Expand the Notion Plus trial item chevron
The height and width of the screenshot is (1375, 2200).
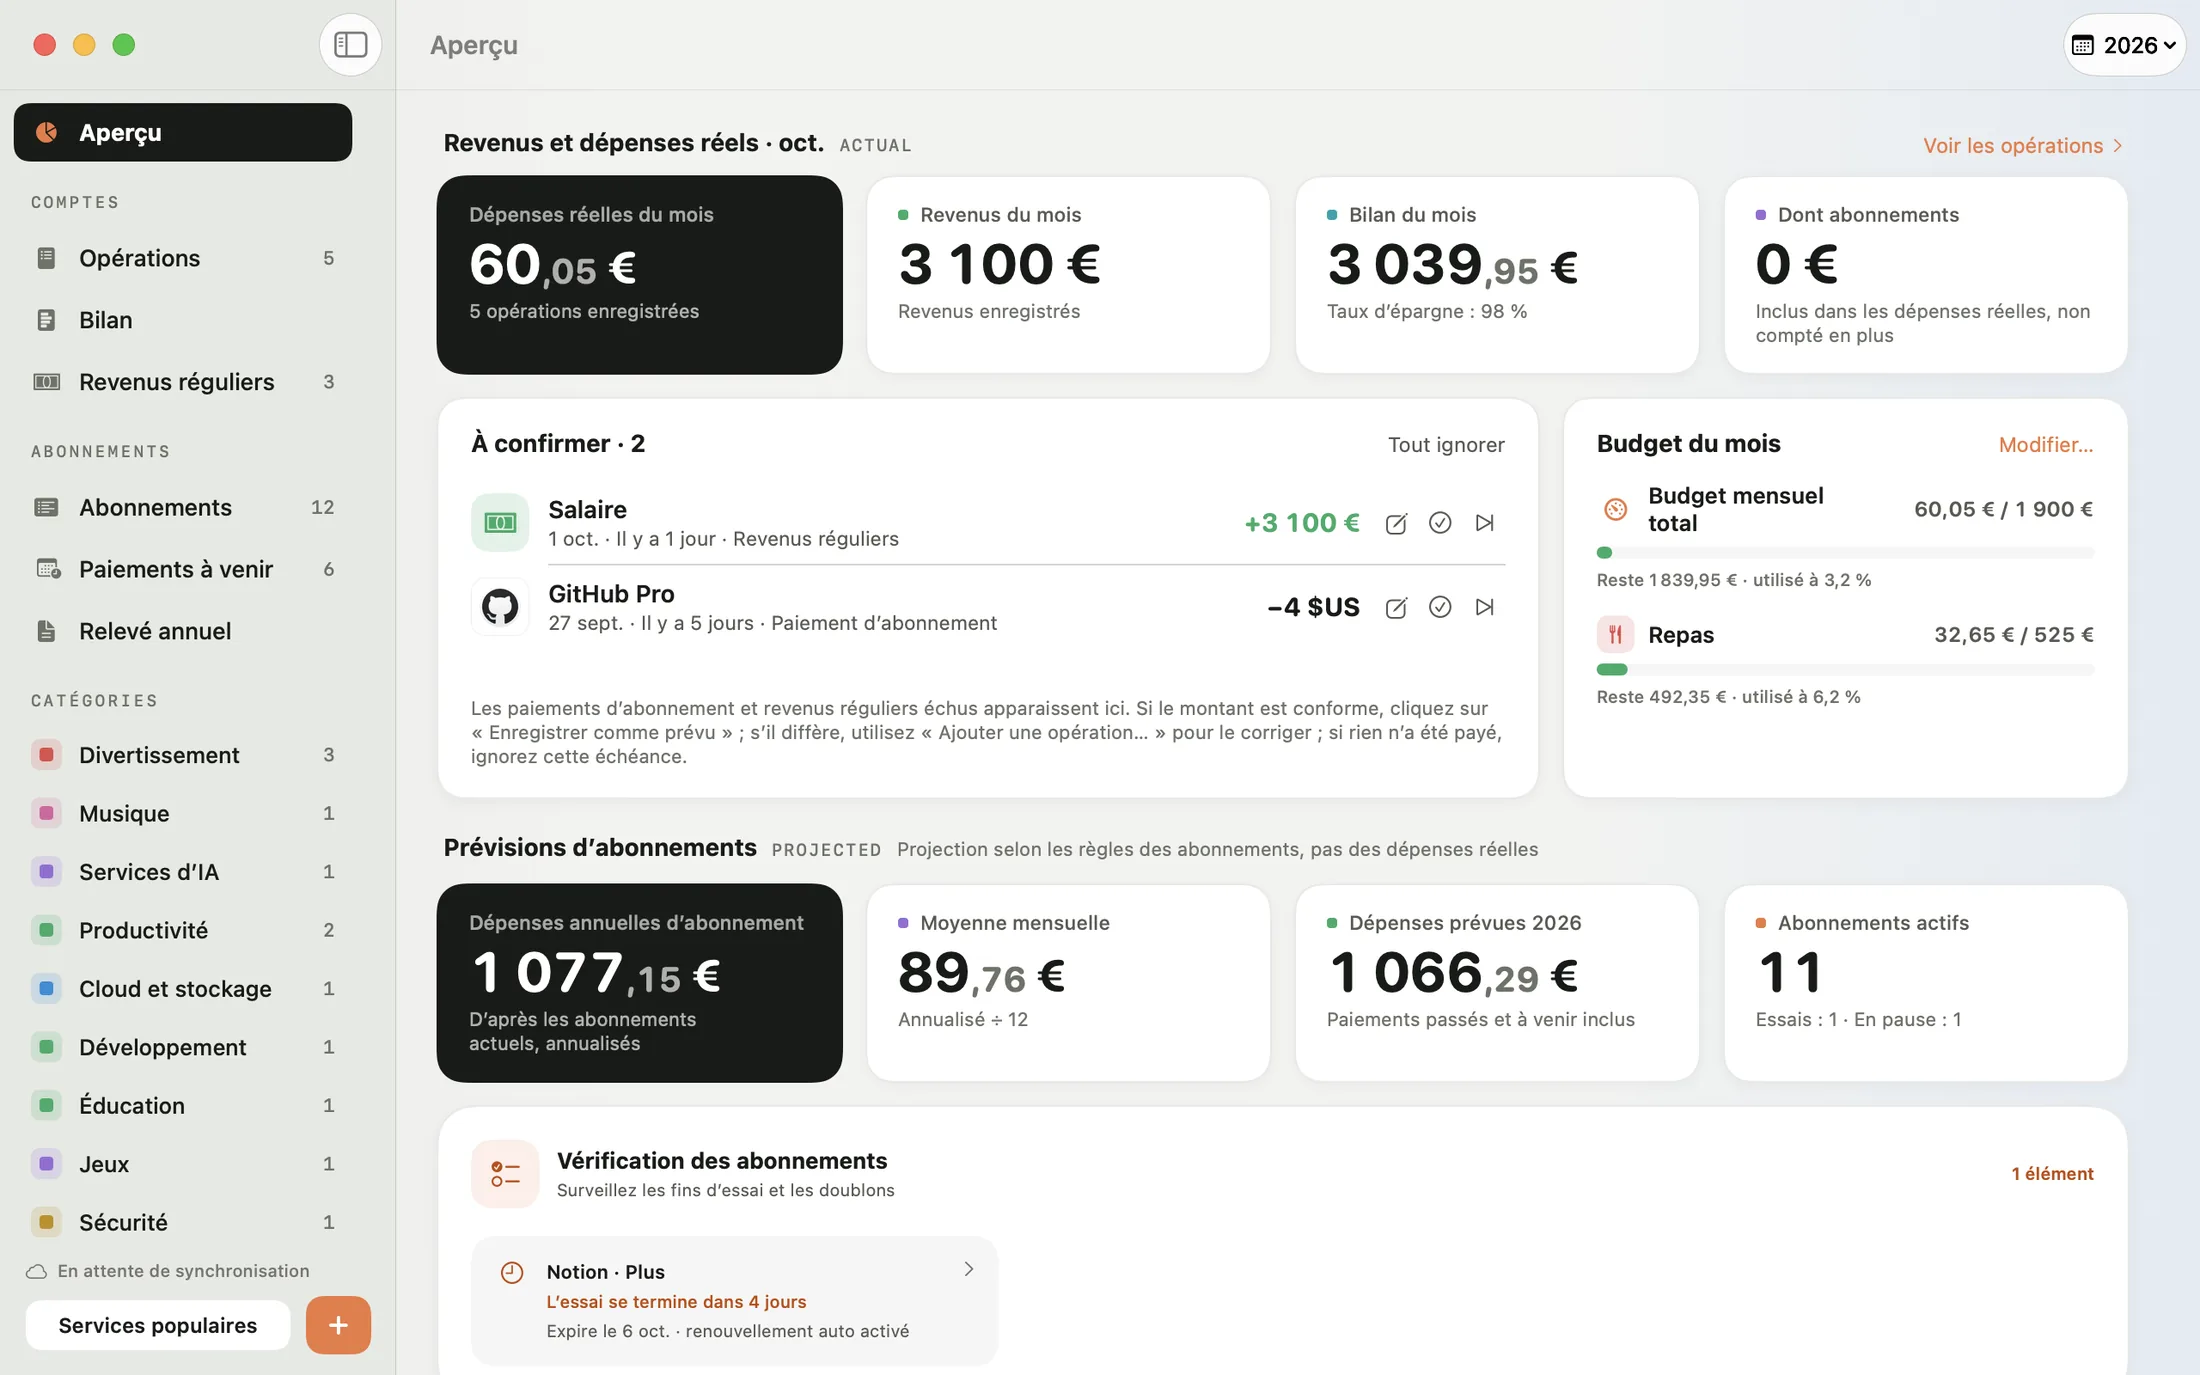click(968, 1269)
